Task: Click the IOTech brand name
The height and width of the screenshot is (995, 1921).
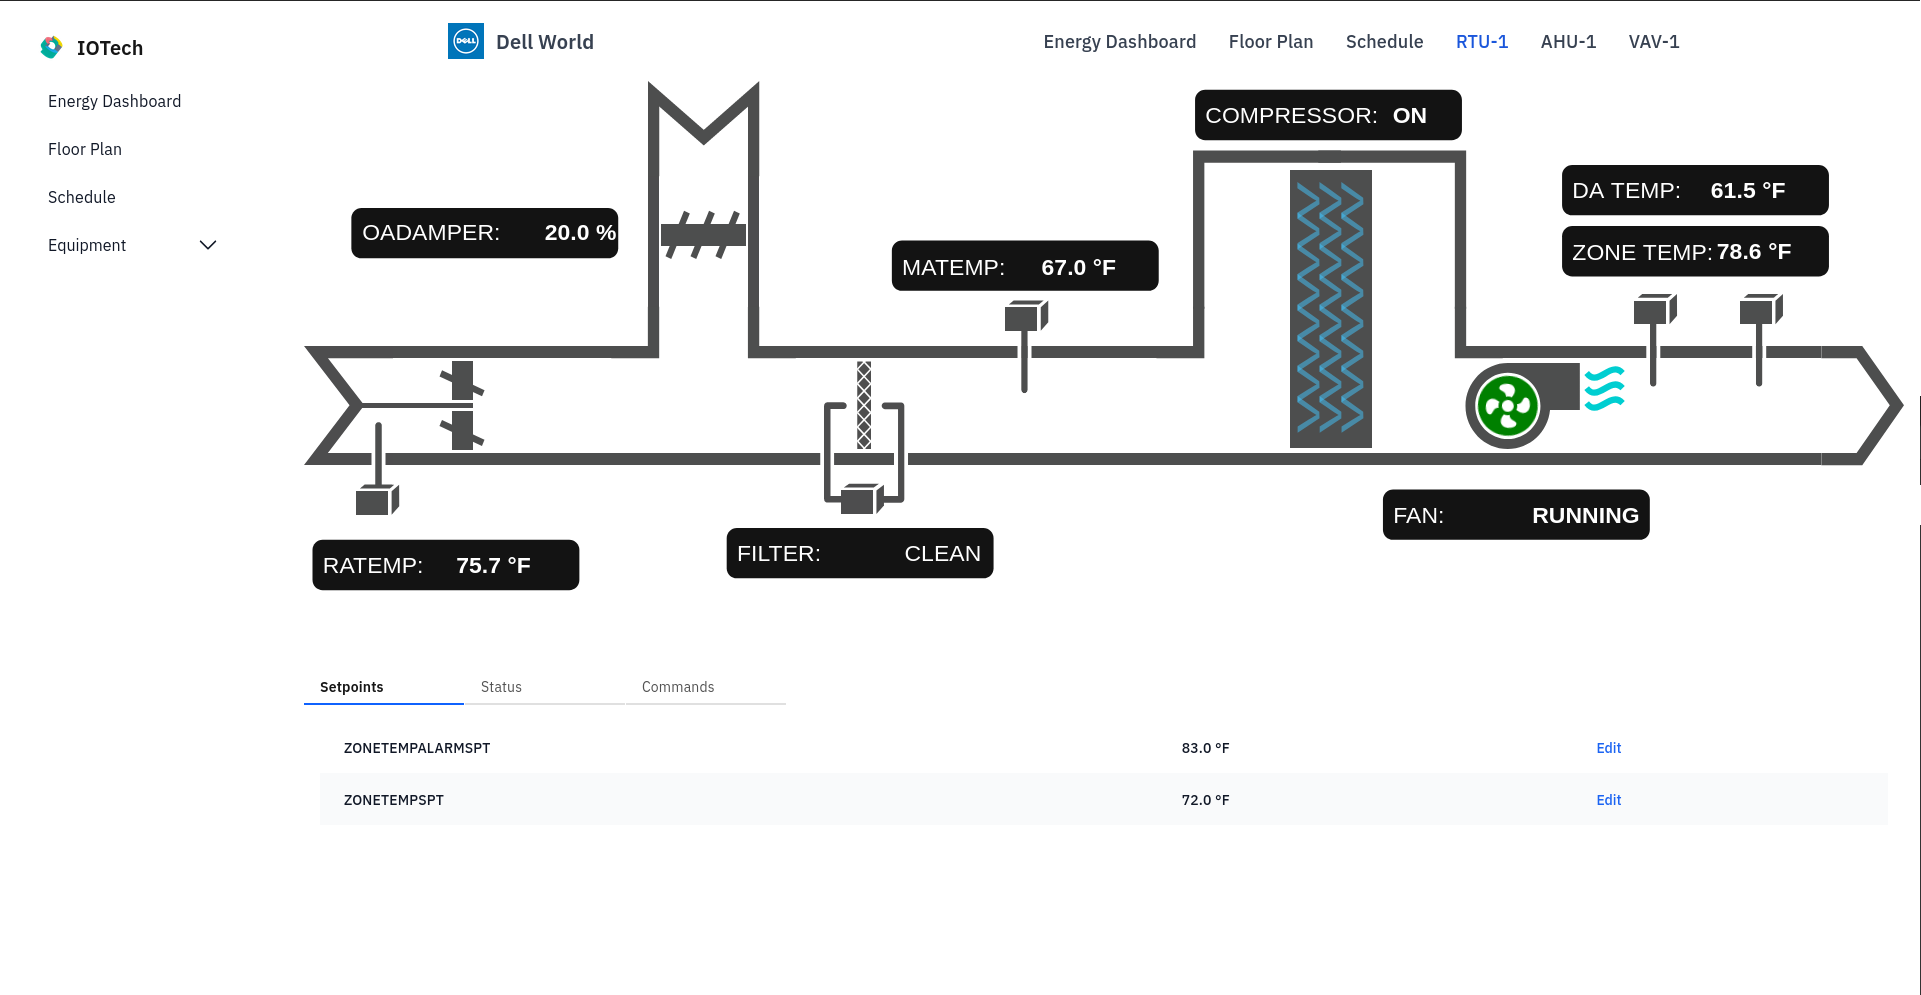Action: click(x=110, y=48)
